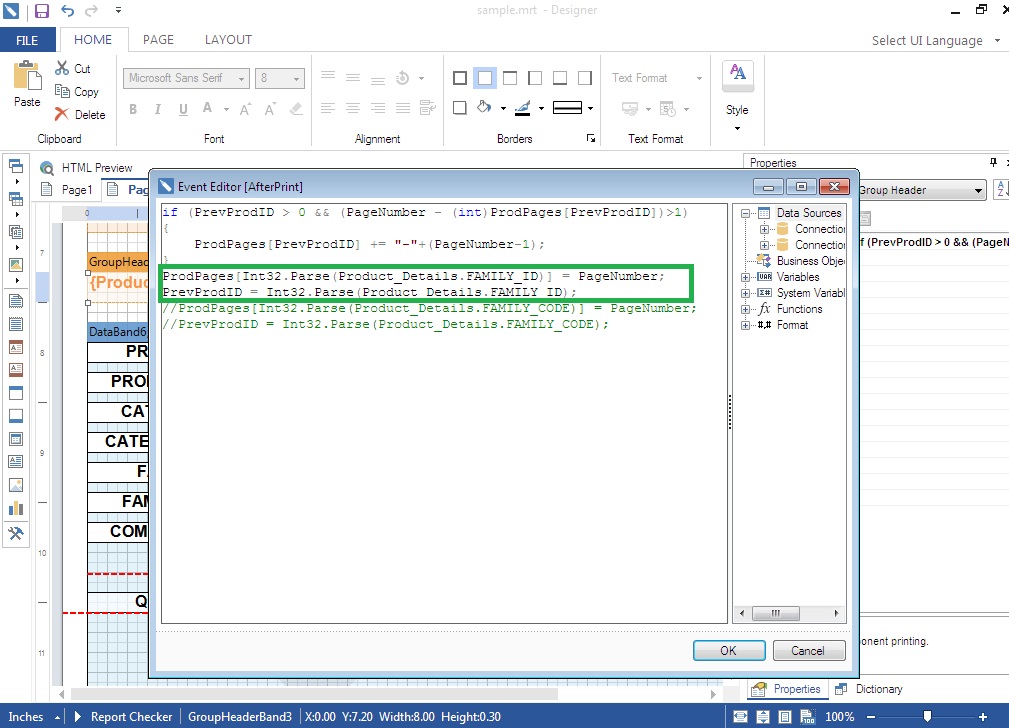Click the clear formatting eraser icon
Viewport: 1009px width, 728px height.
(296, 109)
